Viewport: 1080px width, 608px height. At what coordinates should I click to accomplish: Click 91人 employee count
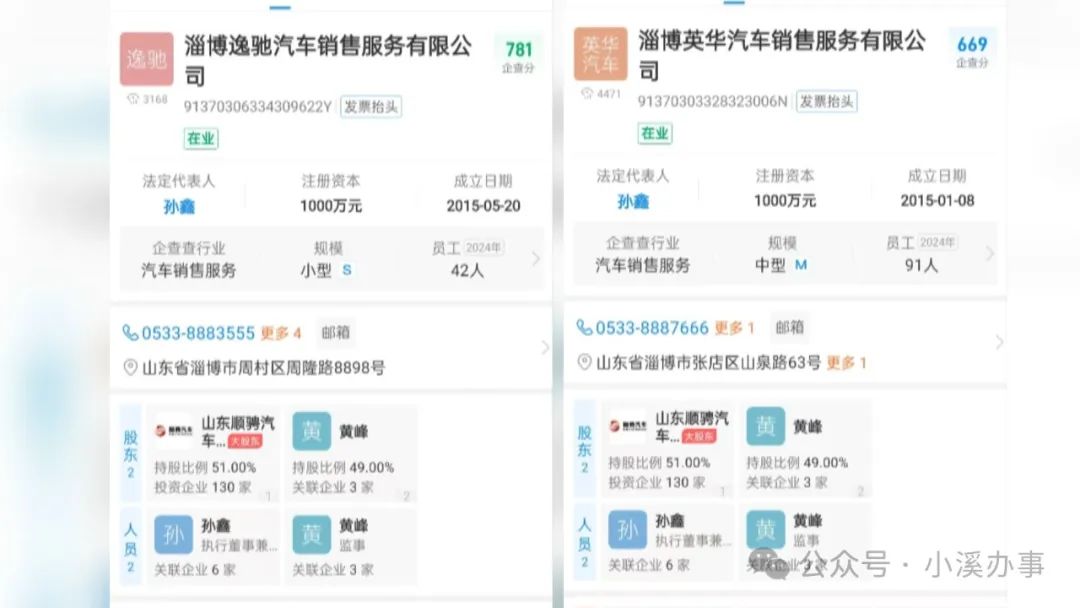[921, 266]
